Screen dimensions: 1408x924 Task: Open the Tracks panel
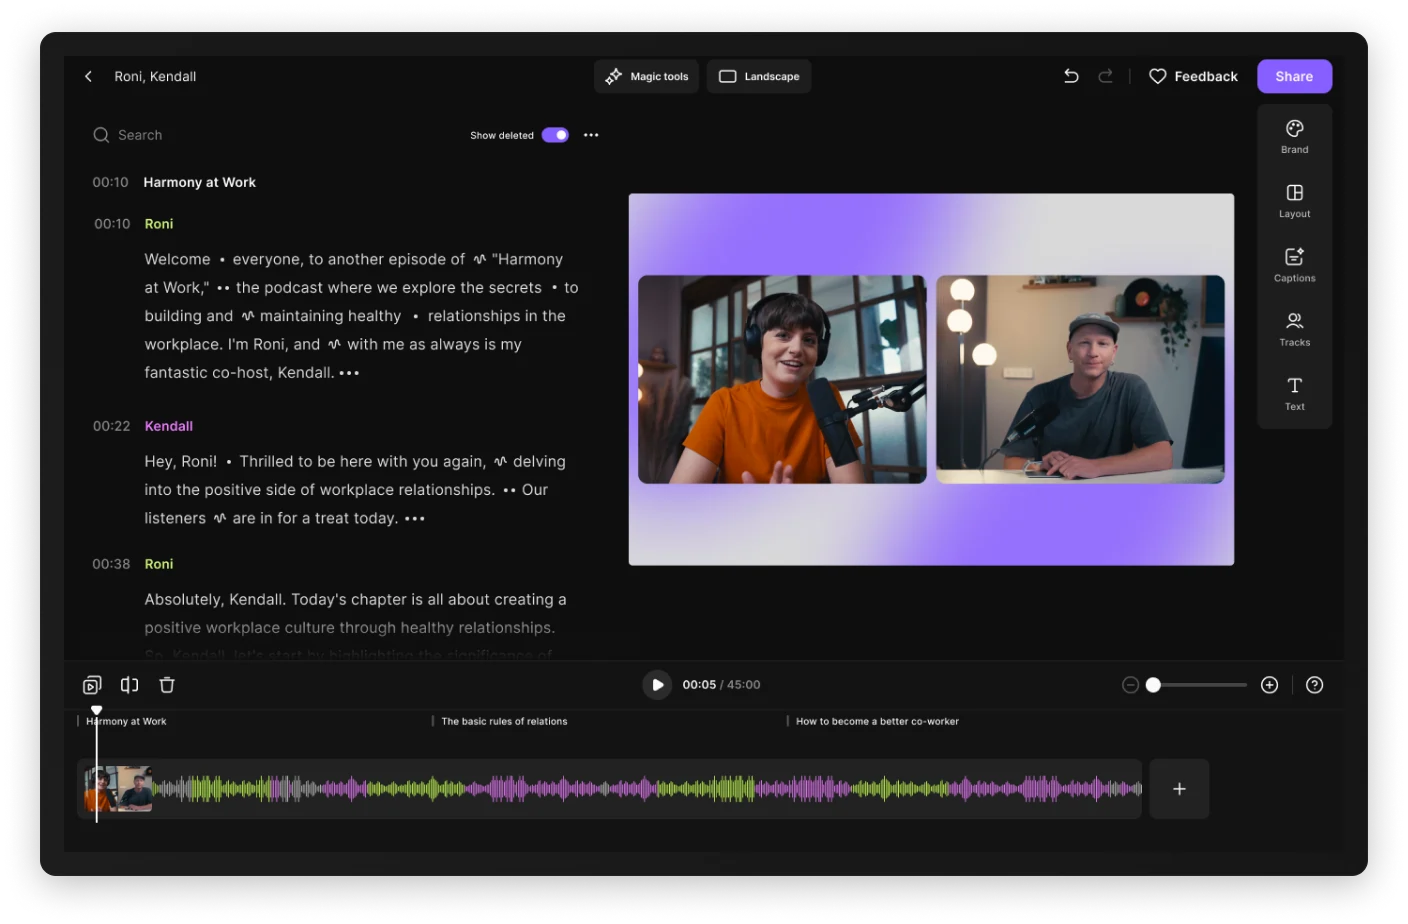(x=1294, y=328)
